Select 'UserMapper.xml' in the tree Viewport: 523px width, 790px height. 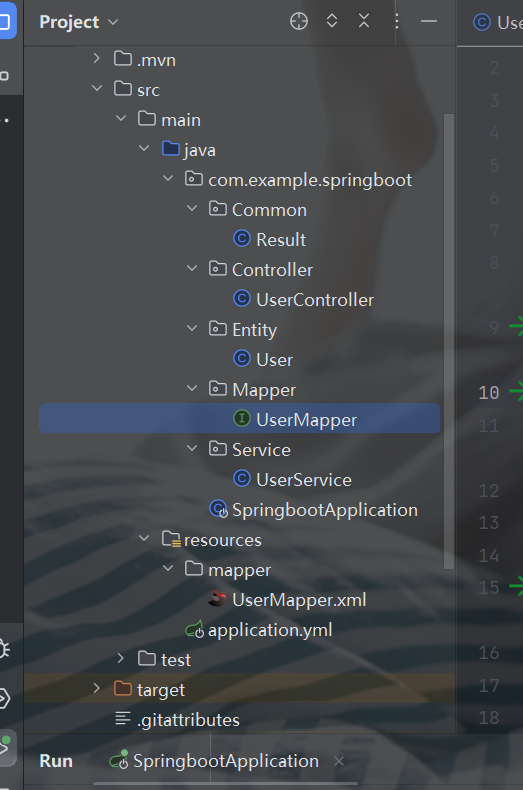[x=299, y=600]
